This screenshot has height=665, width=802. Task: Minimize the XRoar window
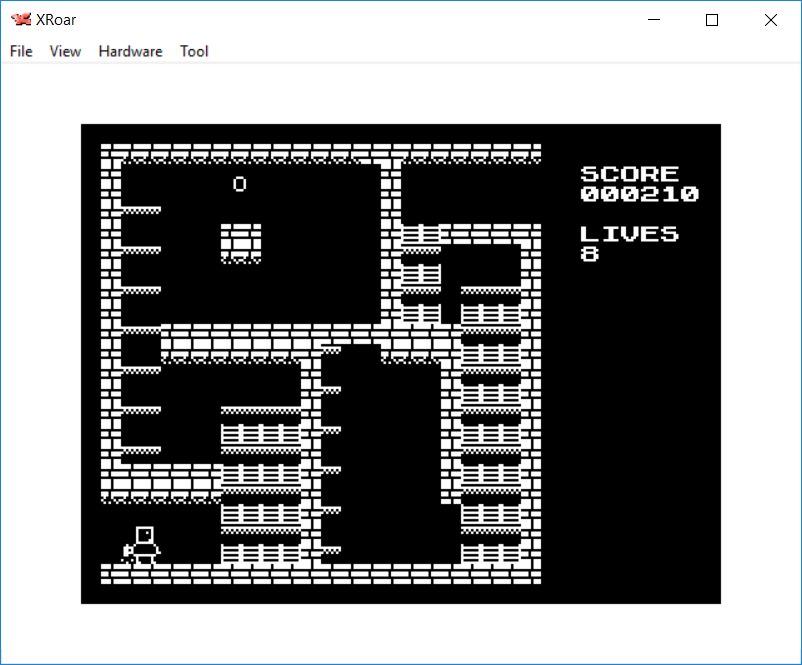[x=655, y=20]
